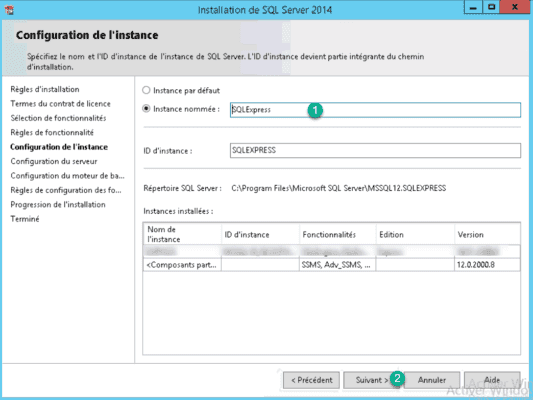Image resolution: width=533 pixels, height=400 pixels.
Task: Click the ID d'instance column header
Action: pos(261,234)
